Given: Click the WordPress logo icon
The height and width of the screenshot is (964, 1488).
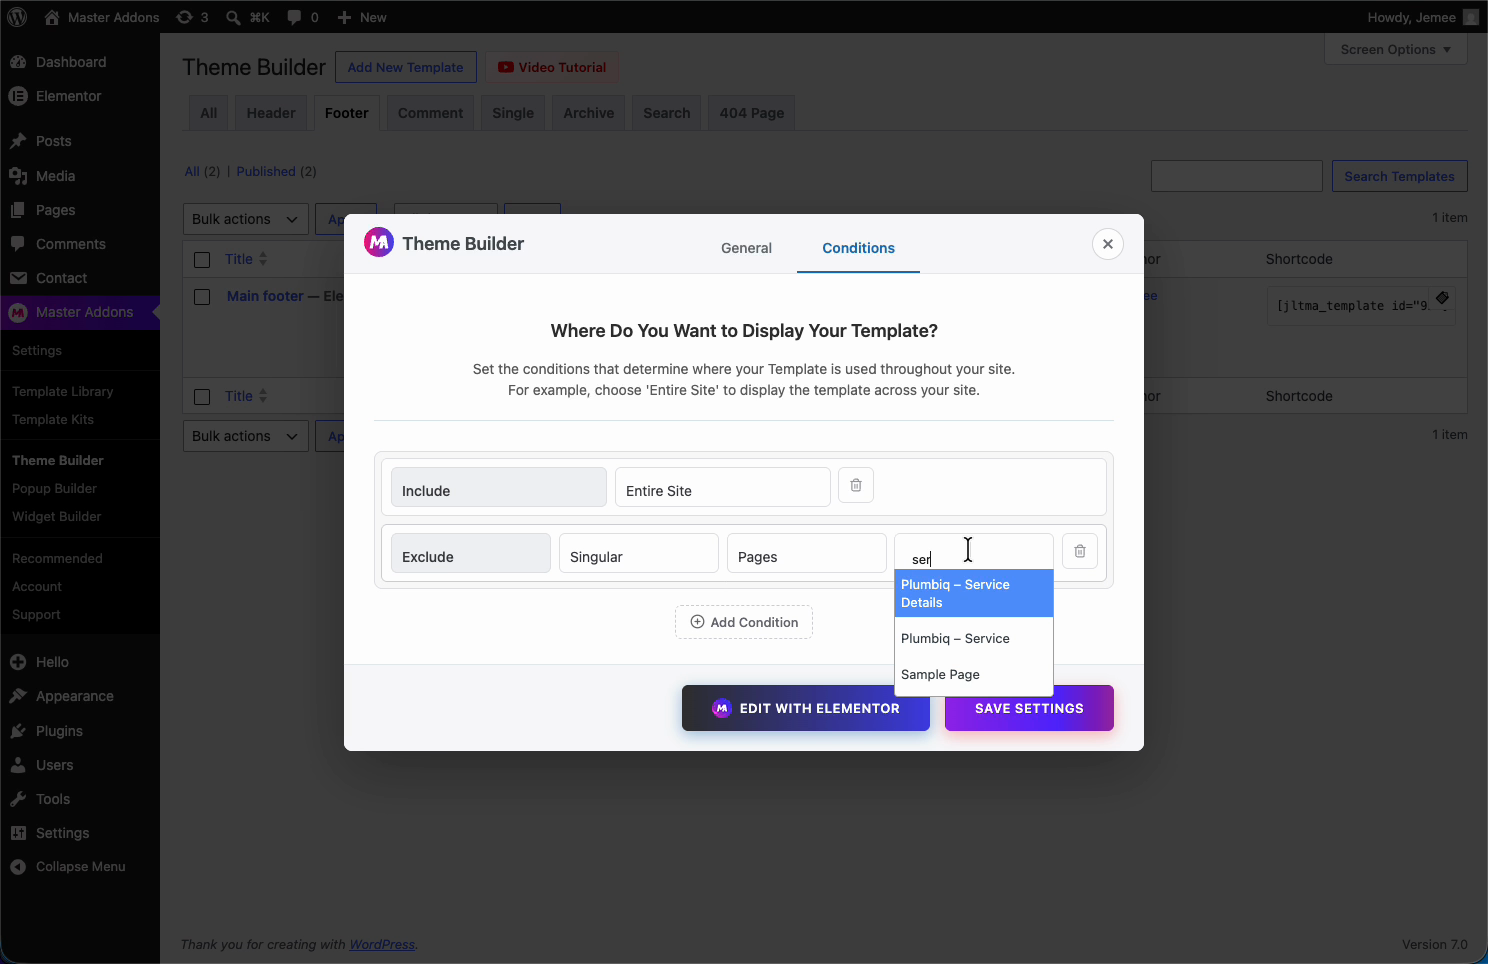Looking at the screenshot, I should click(x=17, y=17).
